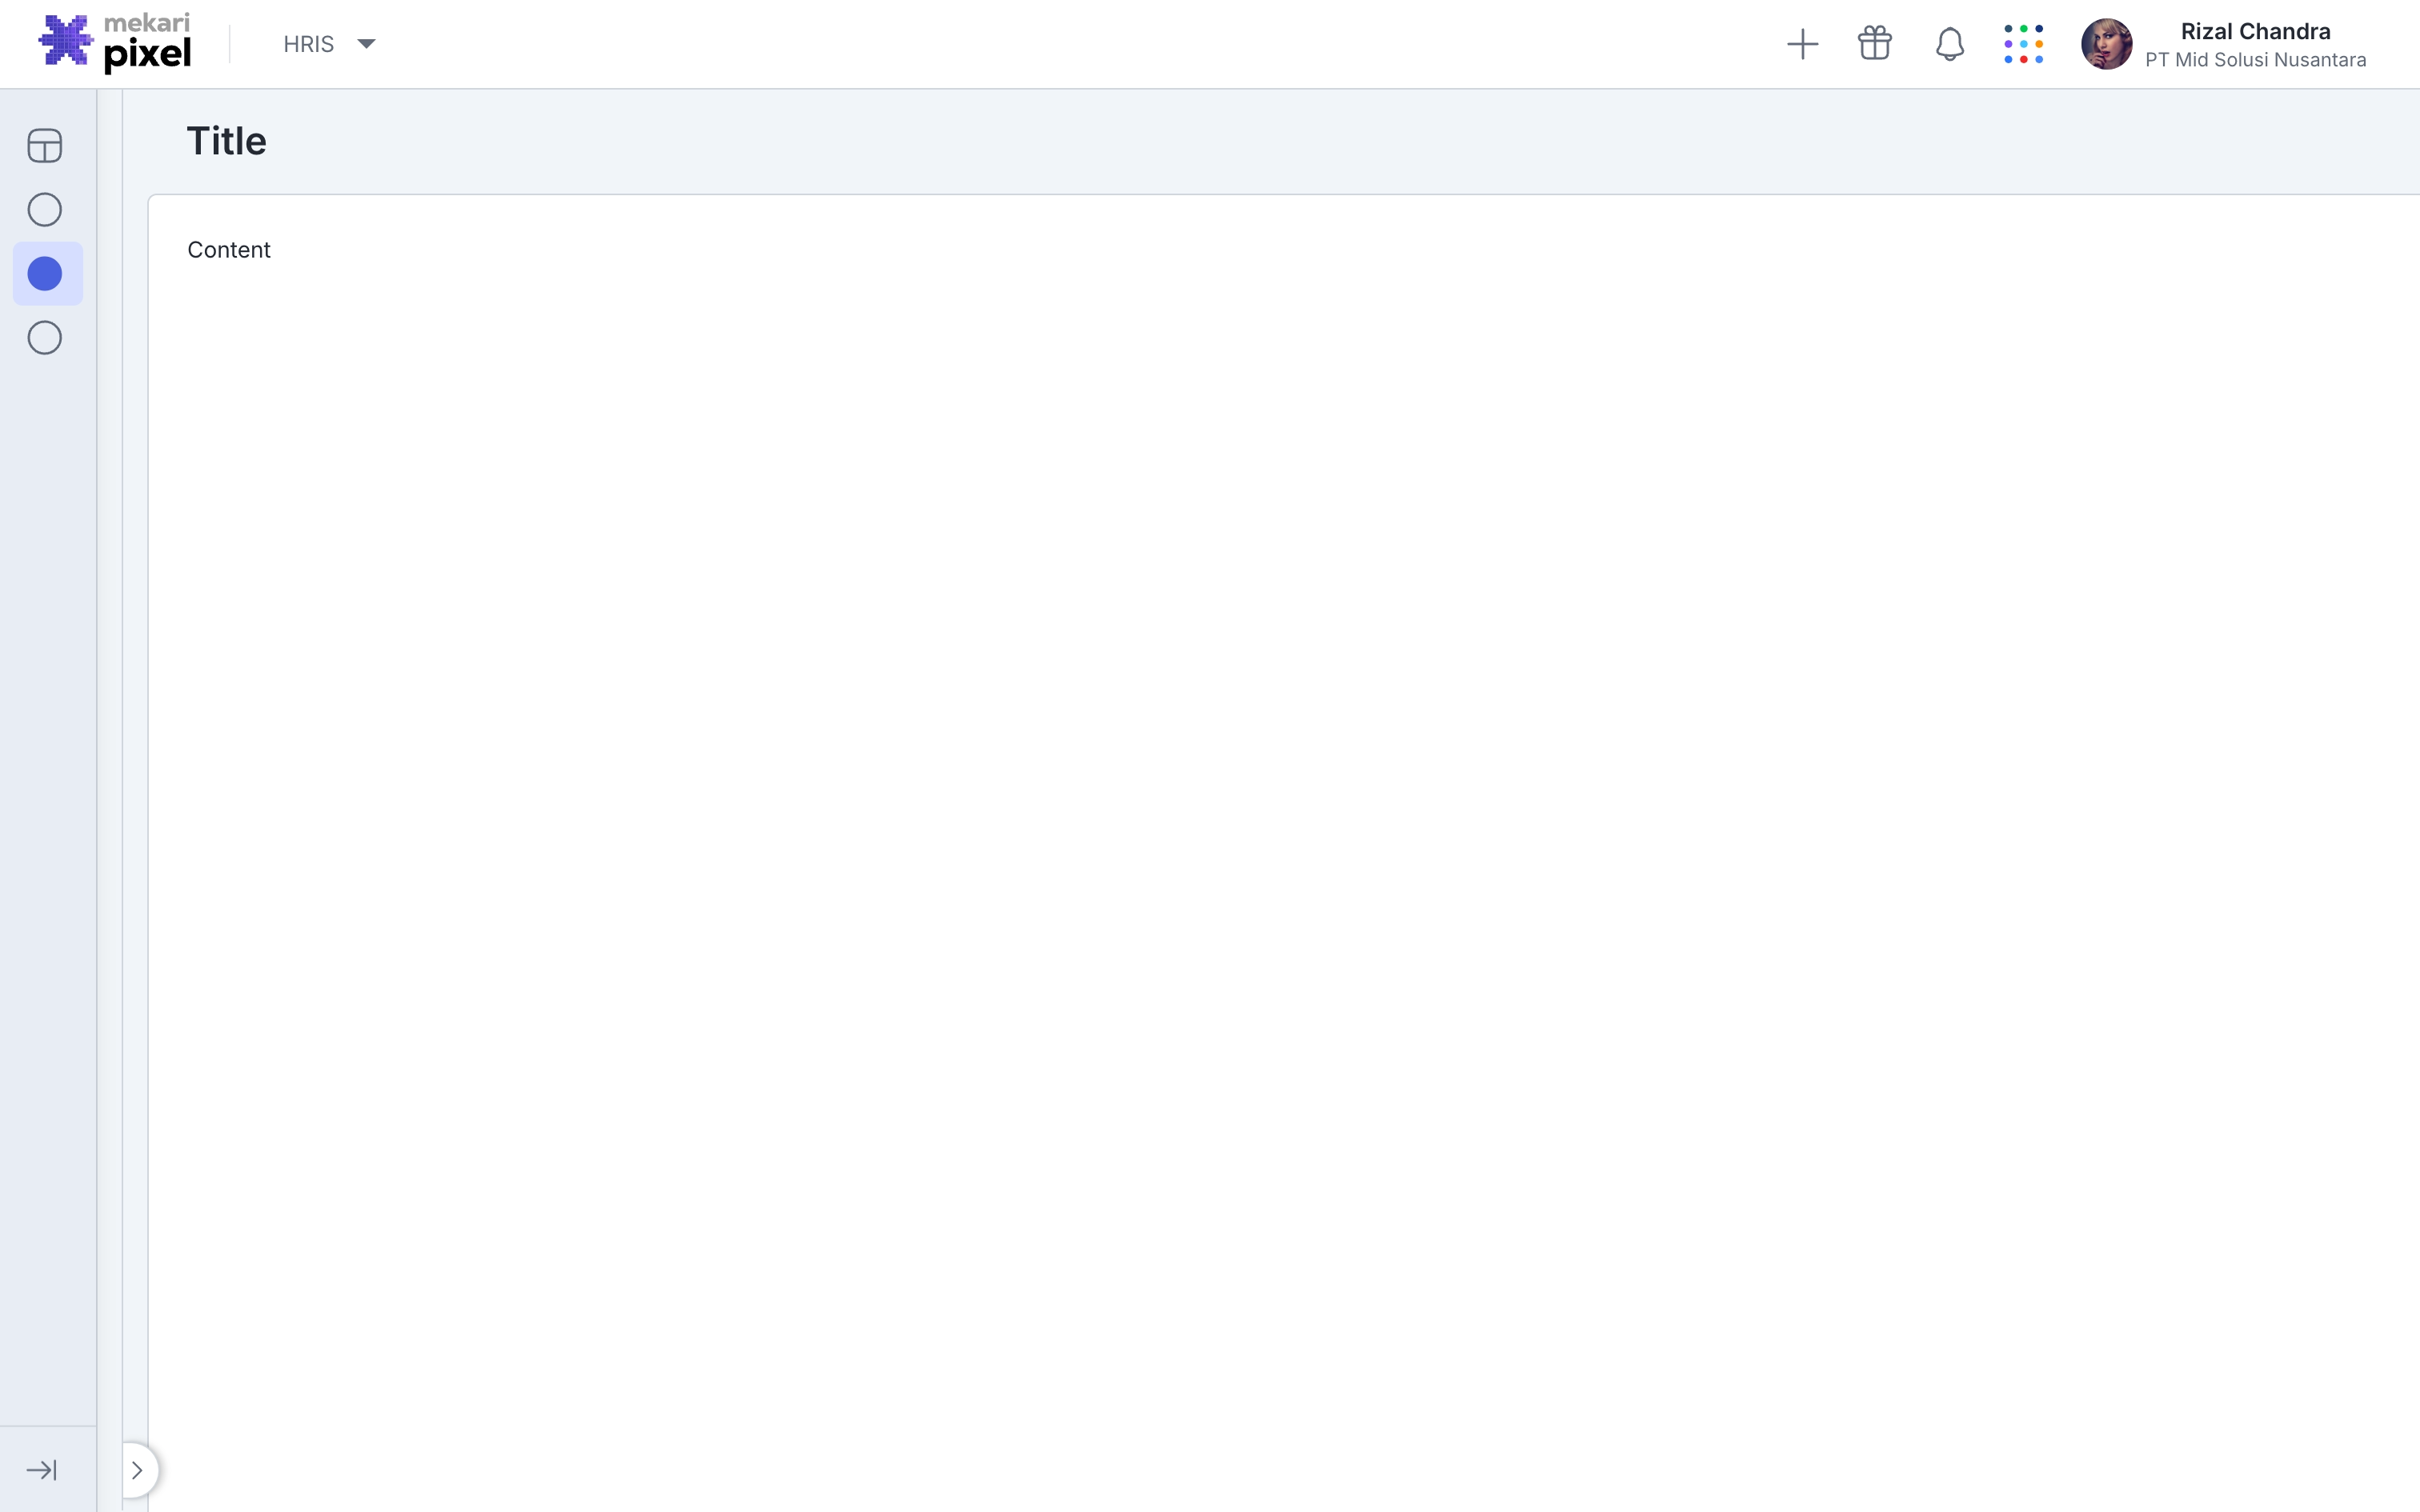Image resolution: width=2420 pixels, height=1512 pixels.
Task: Select the first empty circle sidebar item
Action: point(45,210)
